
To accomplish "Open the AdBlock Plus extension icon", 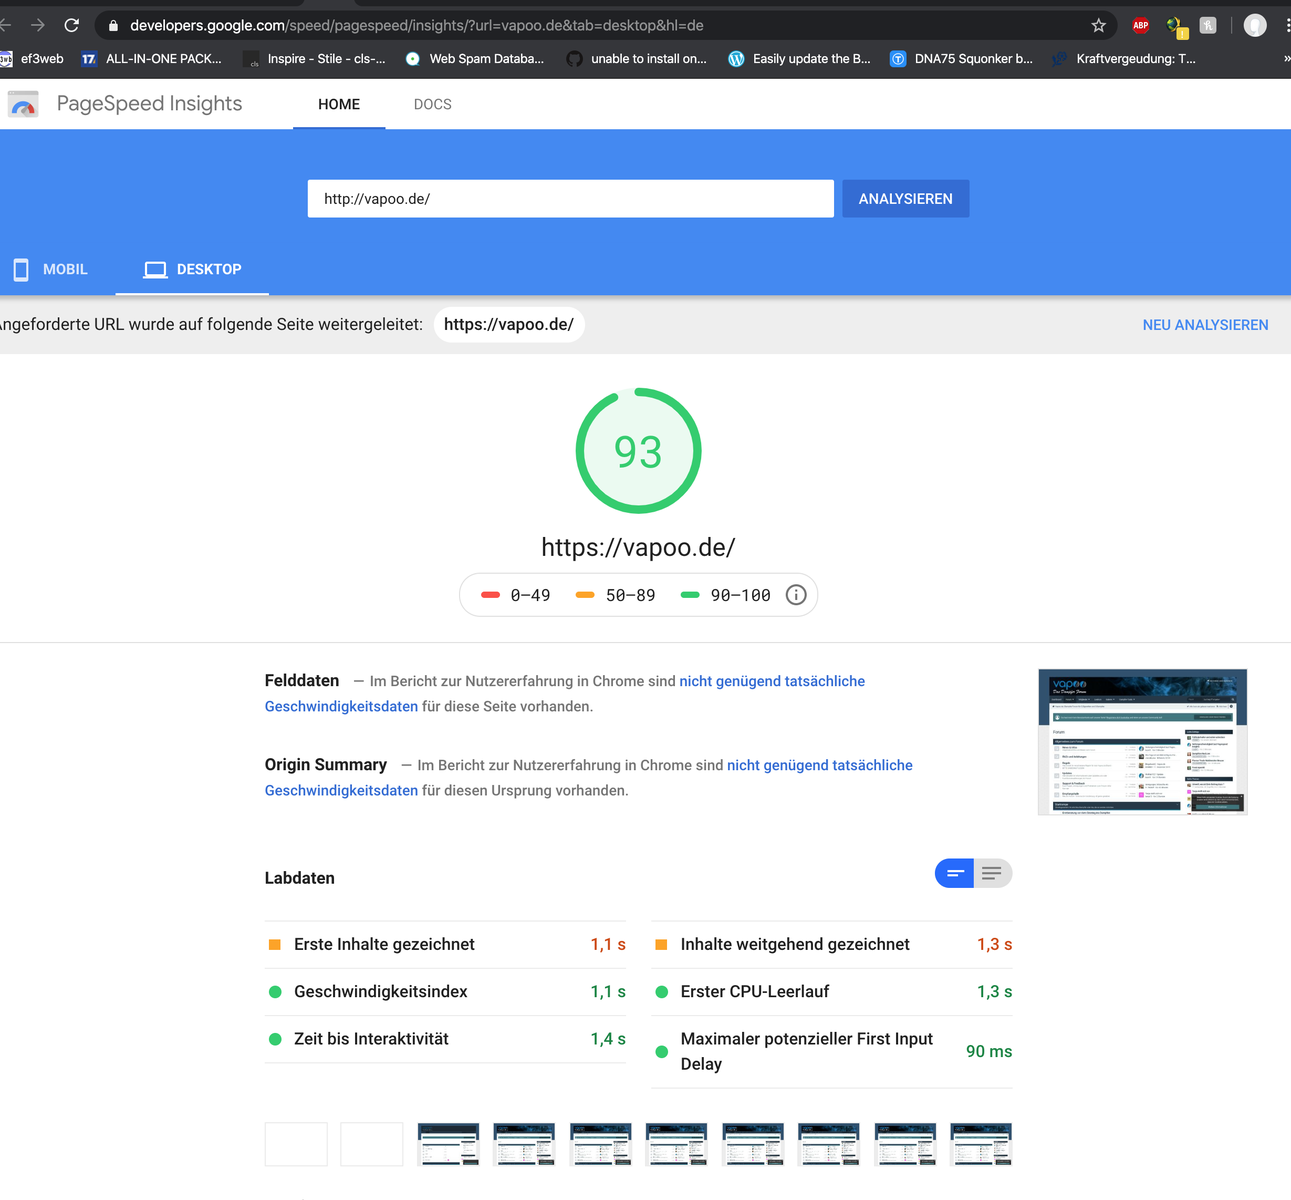I will click(1140, 25).
